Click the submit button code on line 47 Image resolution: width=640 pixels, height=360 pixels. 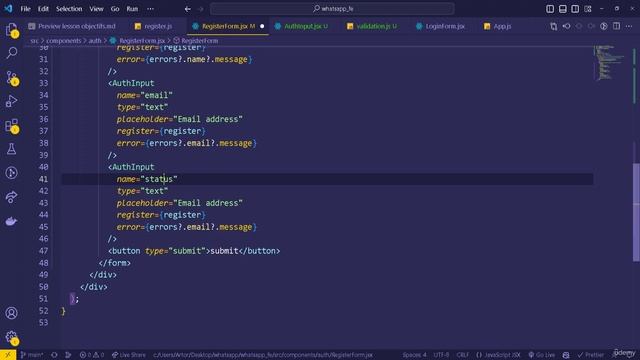click(x=194, y=251)
